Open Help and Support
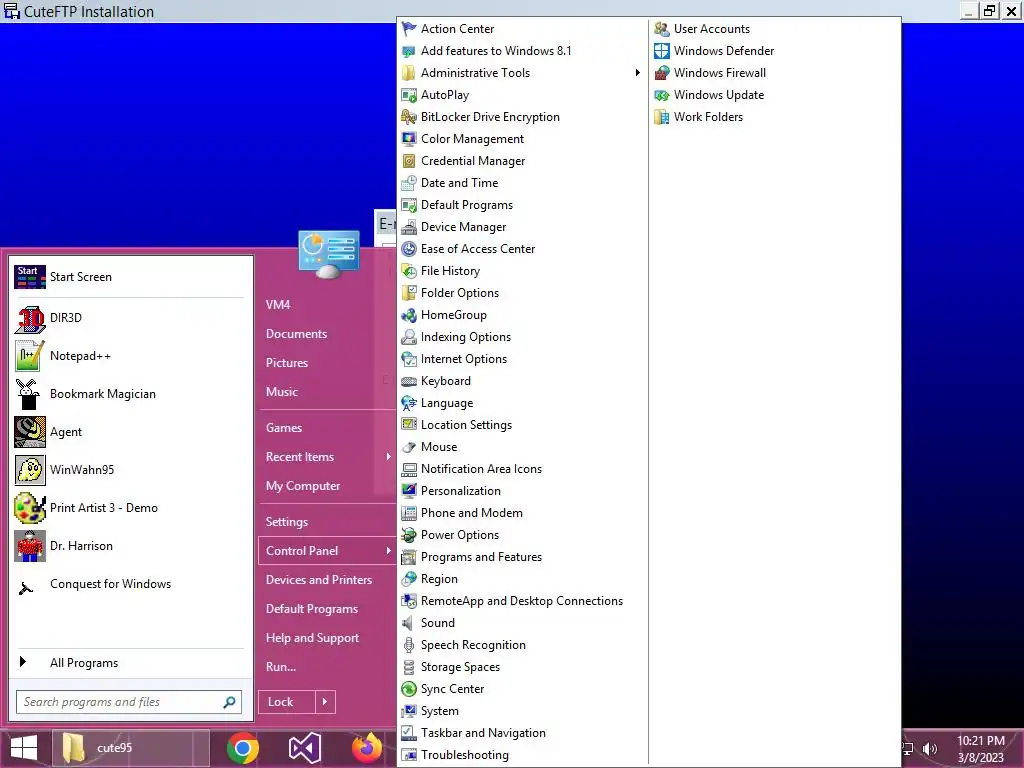Image resolution: width=1024 pixels, height=768 pixels. point(328,638)
